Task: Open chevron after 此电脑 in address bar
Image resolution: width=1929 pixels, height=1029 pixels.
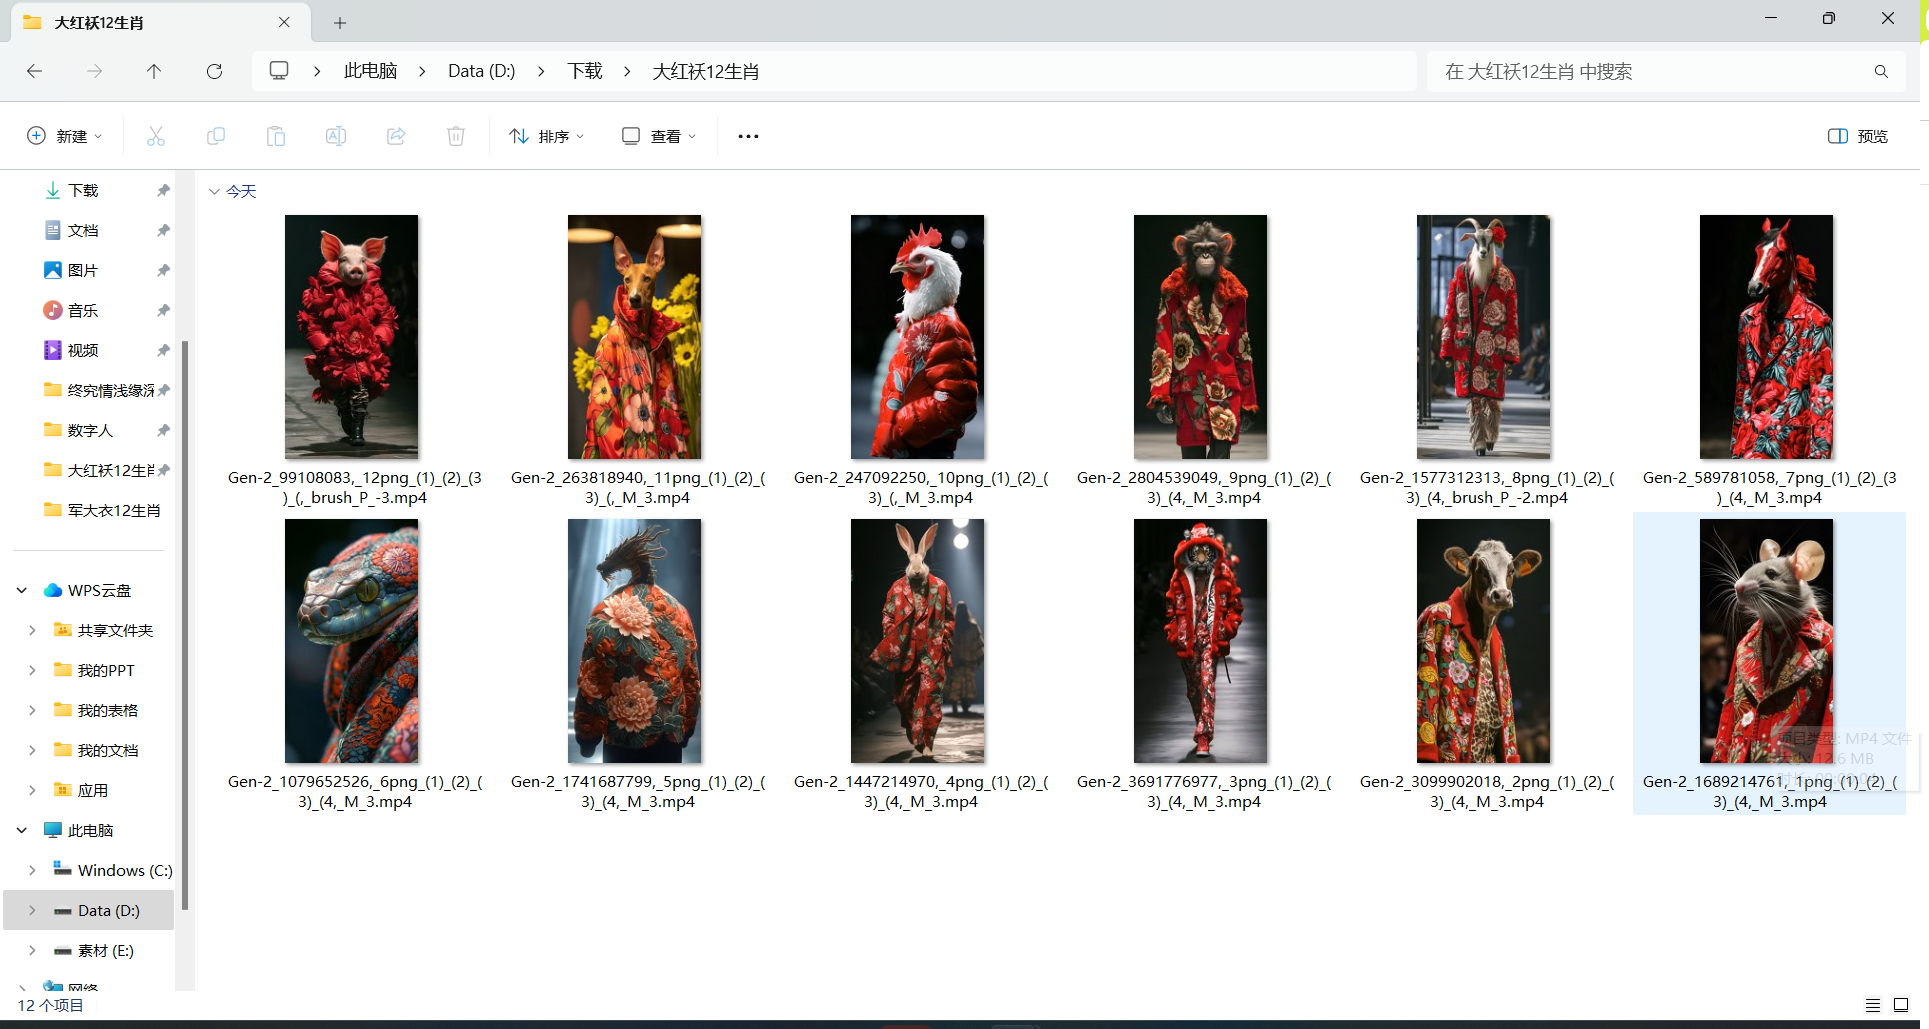Action: [422, 71]
